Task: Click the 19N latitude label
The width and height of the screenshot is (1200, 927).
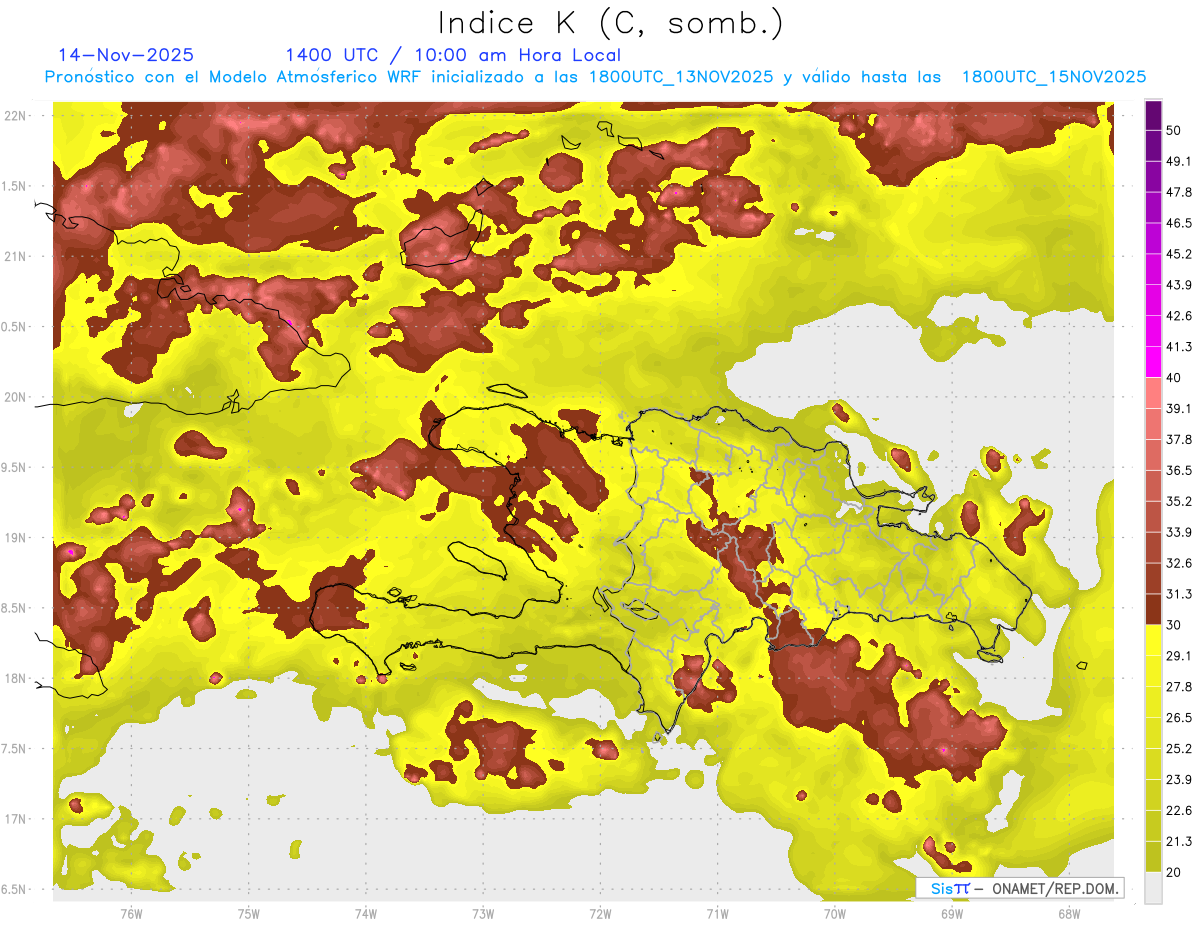Action: (x=15, y=538)
